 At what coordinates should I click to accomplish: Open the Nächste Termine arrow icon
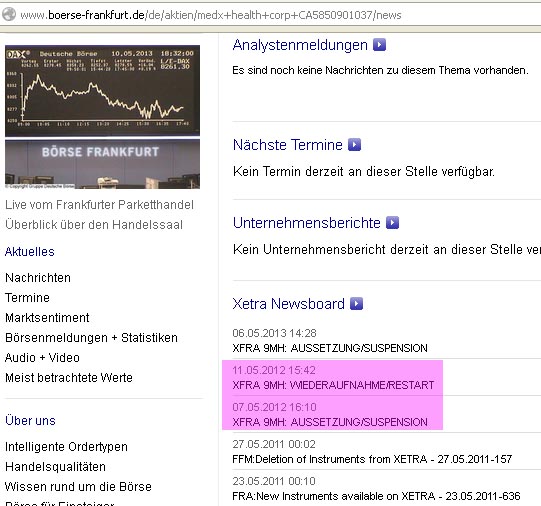click(x=354, y=145)
